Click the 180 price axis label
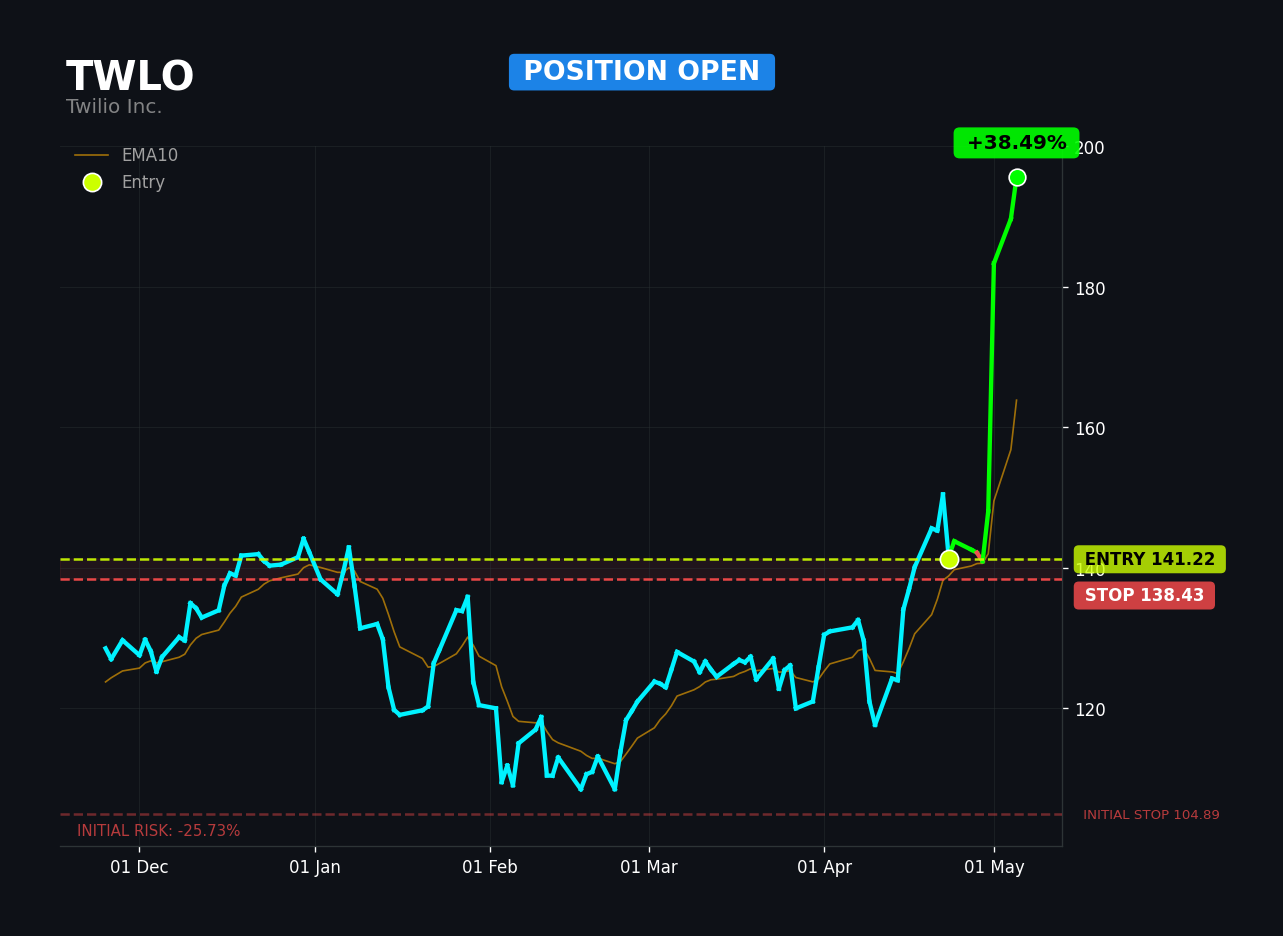This screenshot has width=1283, height=936. pyautogui.click(x=1089, y=288)
